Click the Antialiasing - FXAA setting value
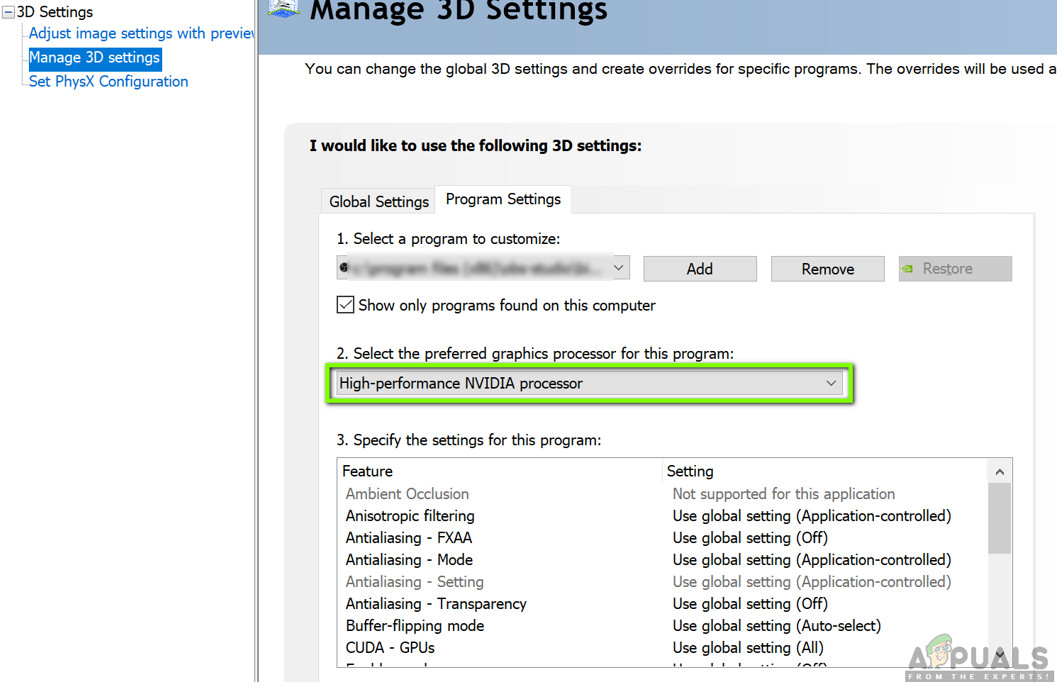1063x691 pixels. (x=750, y=537)
